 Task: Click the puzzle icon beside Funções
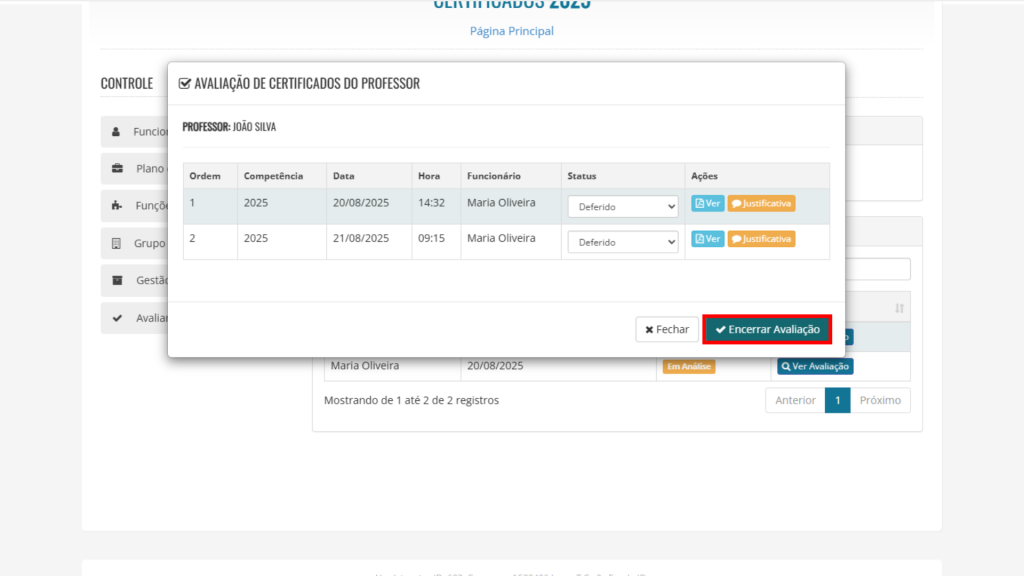click(x=116, y=206)
